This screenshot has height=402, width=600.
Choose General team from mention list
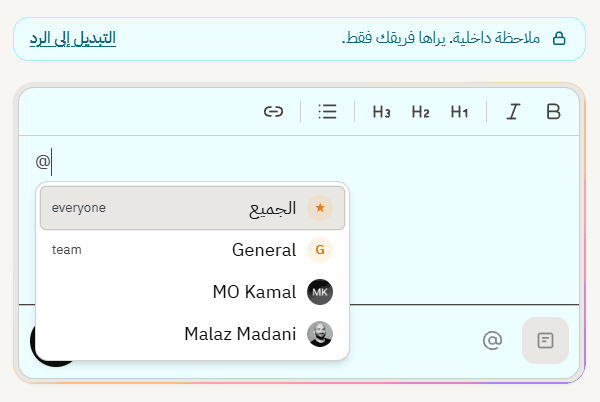(192, 250)
